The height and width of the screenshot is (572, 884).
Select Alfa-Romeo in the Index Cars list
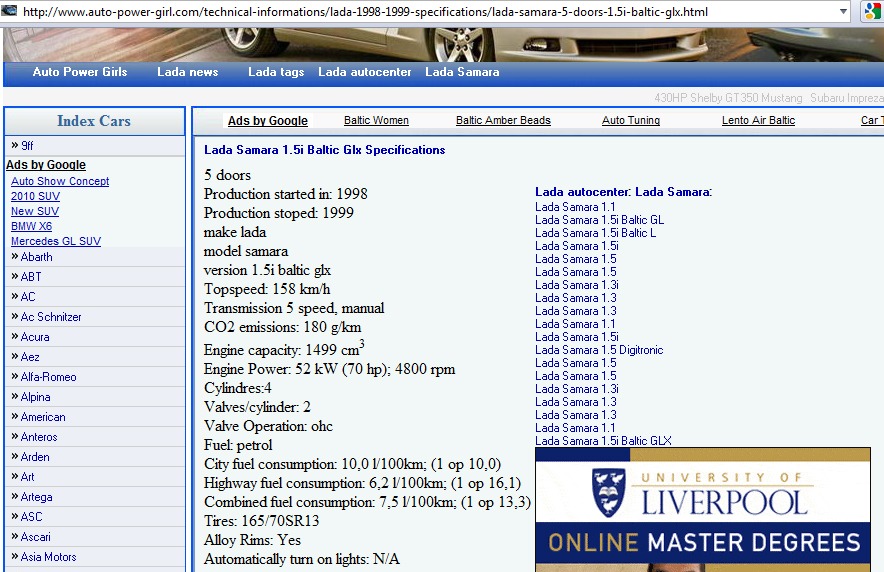[x=48, y=377]
